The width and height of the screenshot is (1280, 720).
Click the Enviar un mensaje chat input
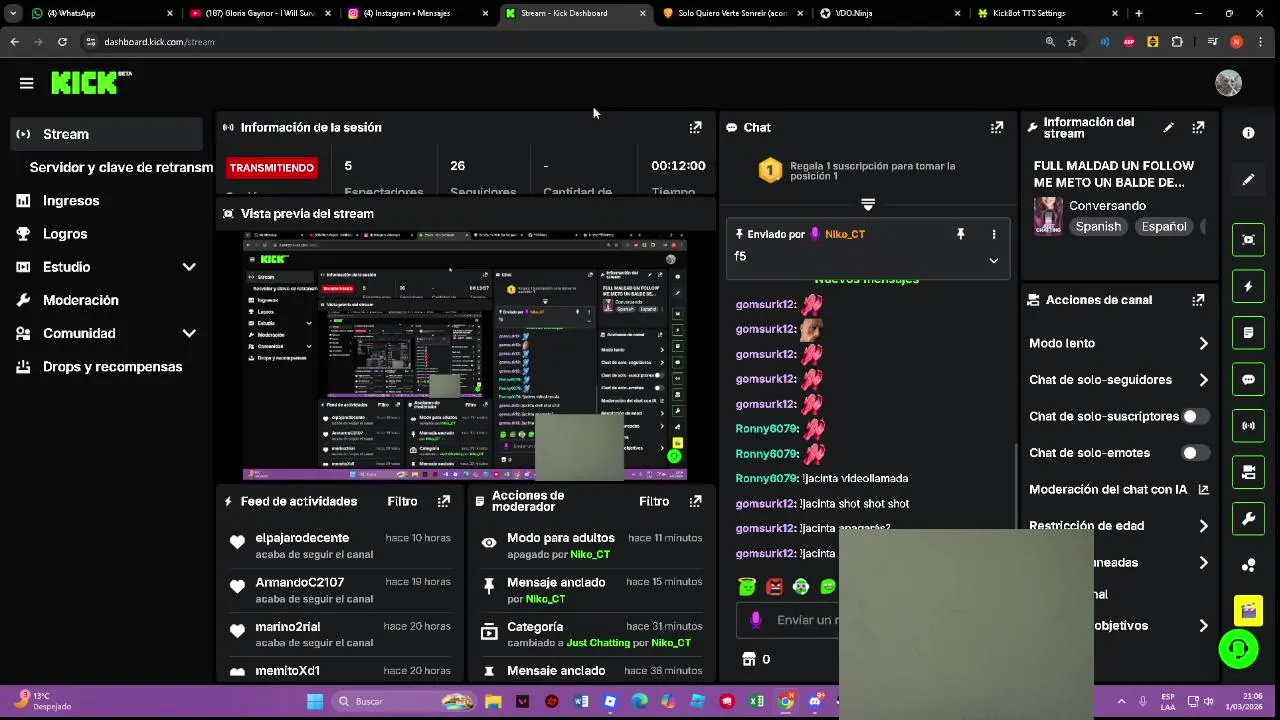790,620
